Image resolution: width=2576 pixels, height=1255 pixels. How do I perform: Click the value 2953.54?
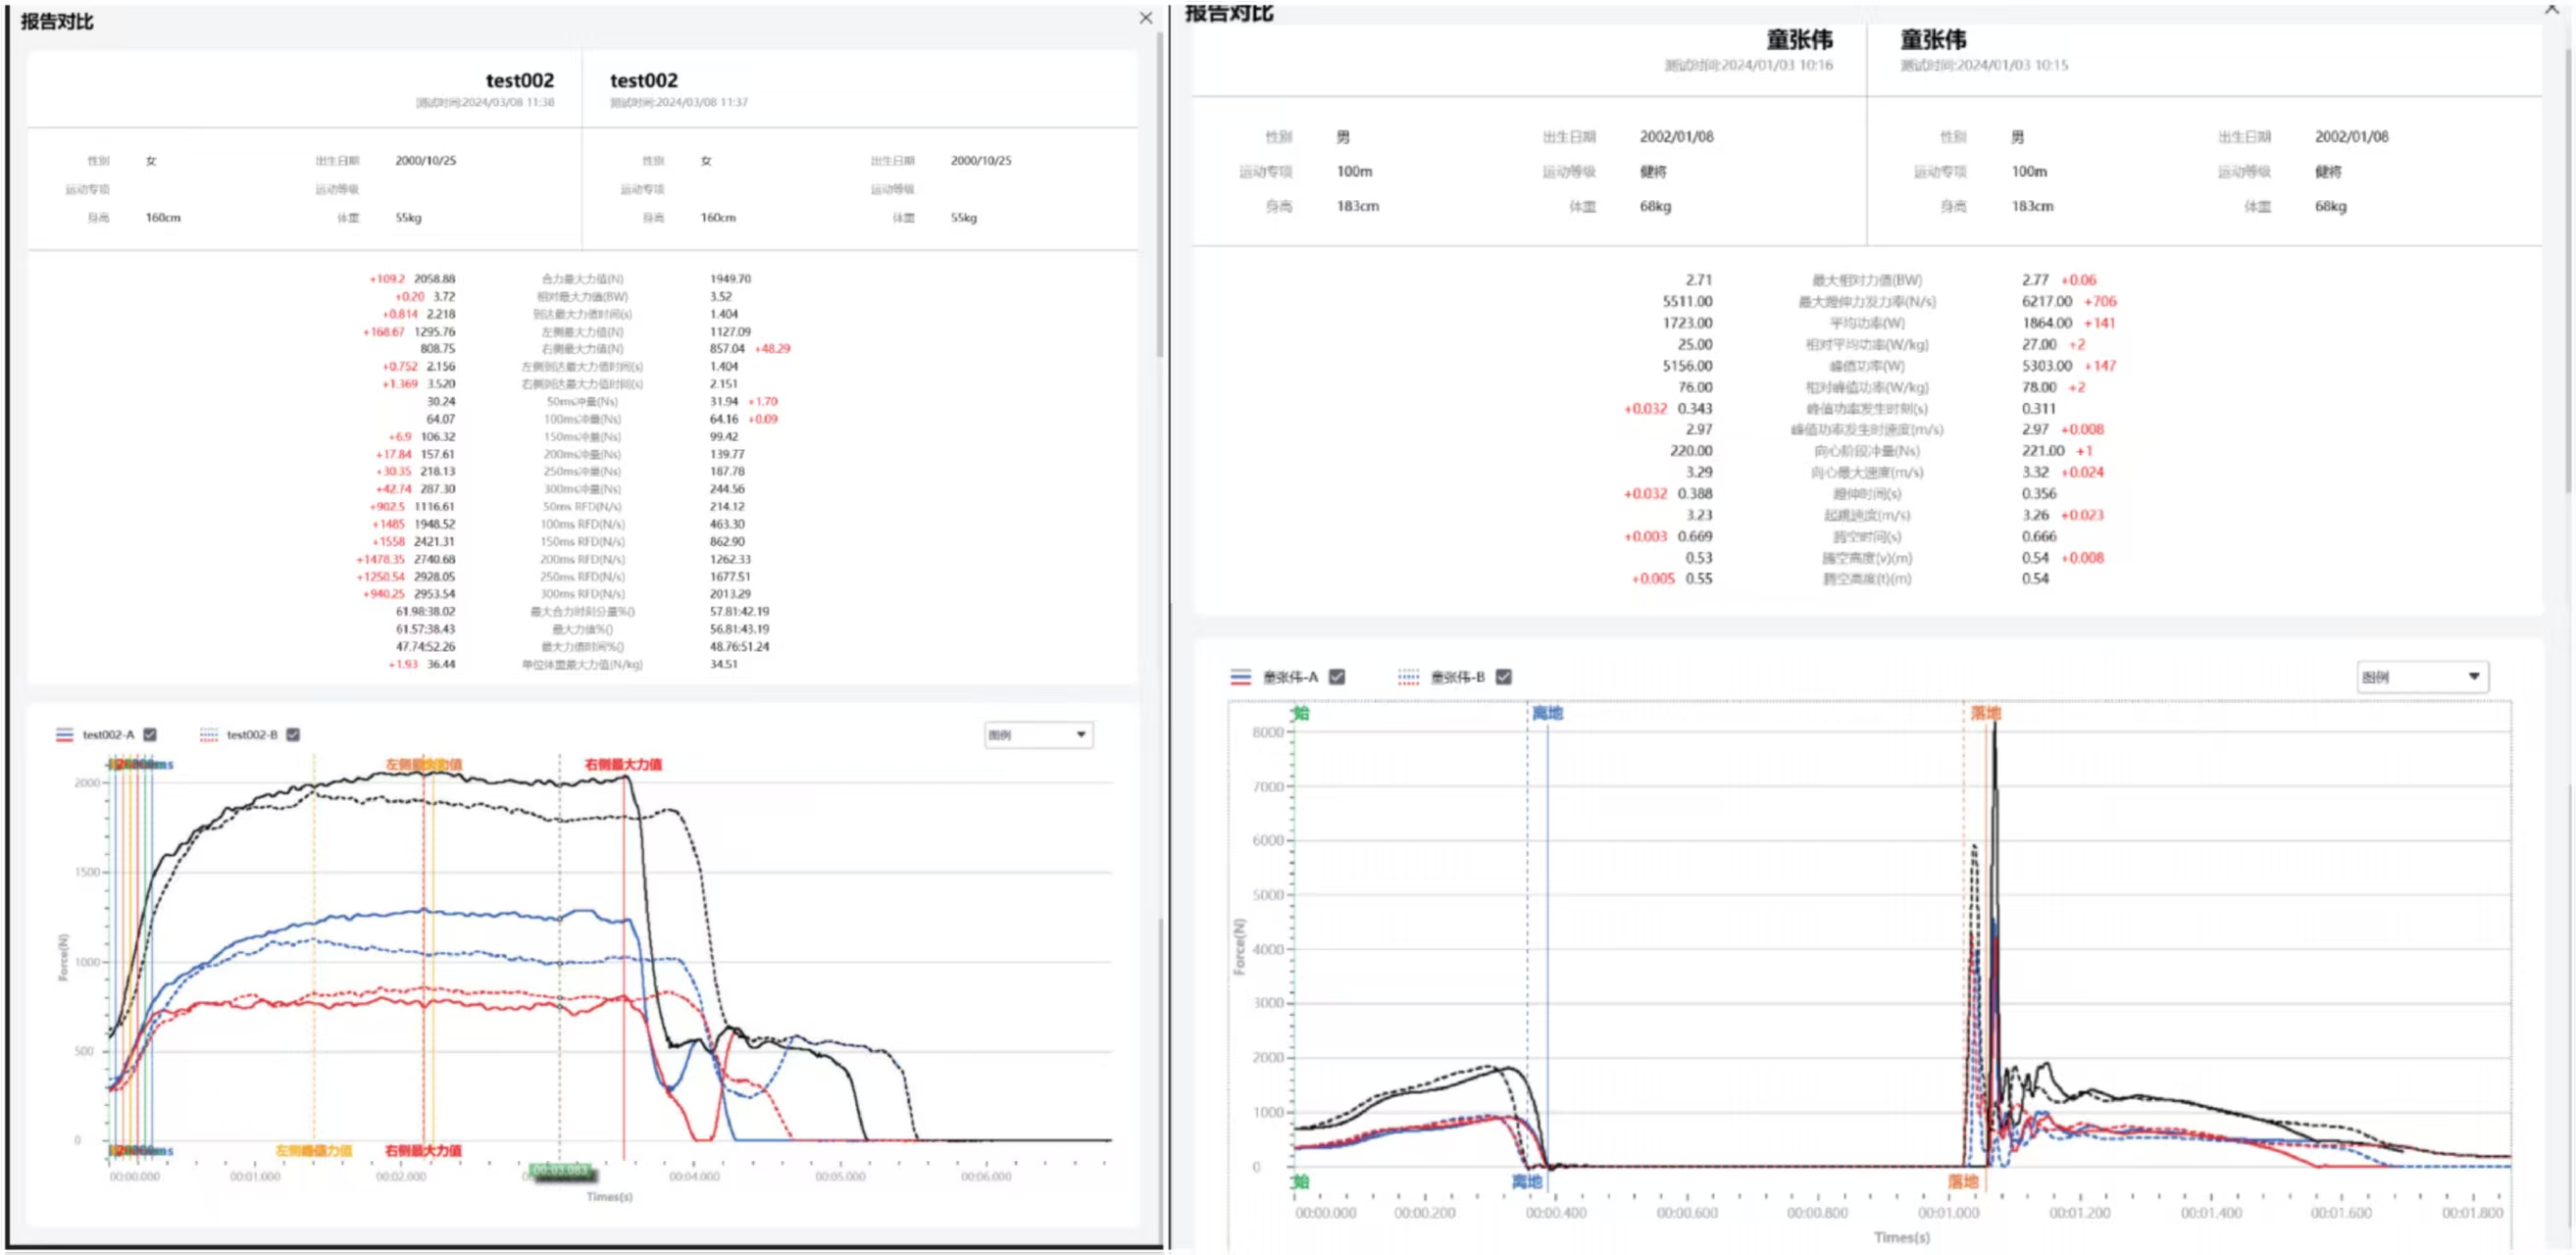pyautogui.click(x=435, y=594)
